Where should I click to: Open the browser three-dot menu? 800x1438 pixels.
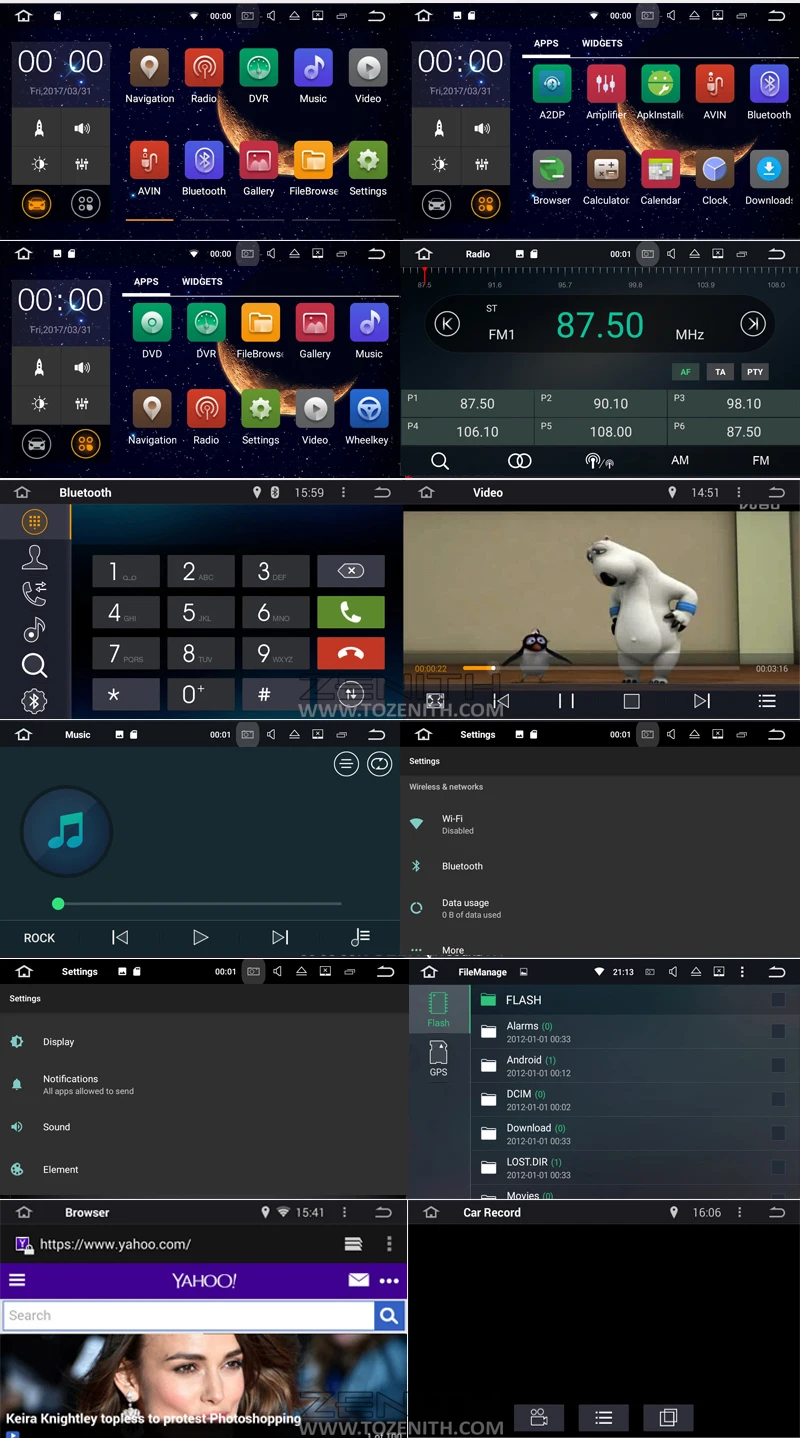(x=389, y=1244)
